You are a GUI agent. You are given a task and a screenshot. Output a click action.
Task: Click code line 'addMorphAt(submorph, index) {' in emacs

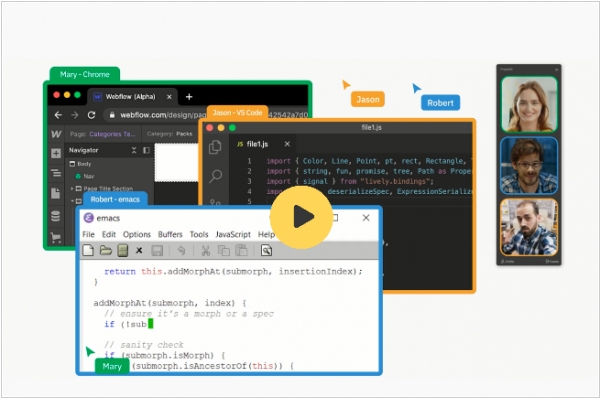coord(170,303)
